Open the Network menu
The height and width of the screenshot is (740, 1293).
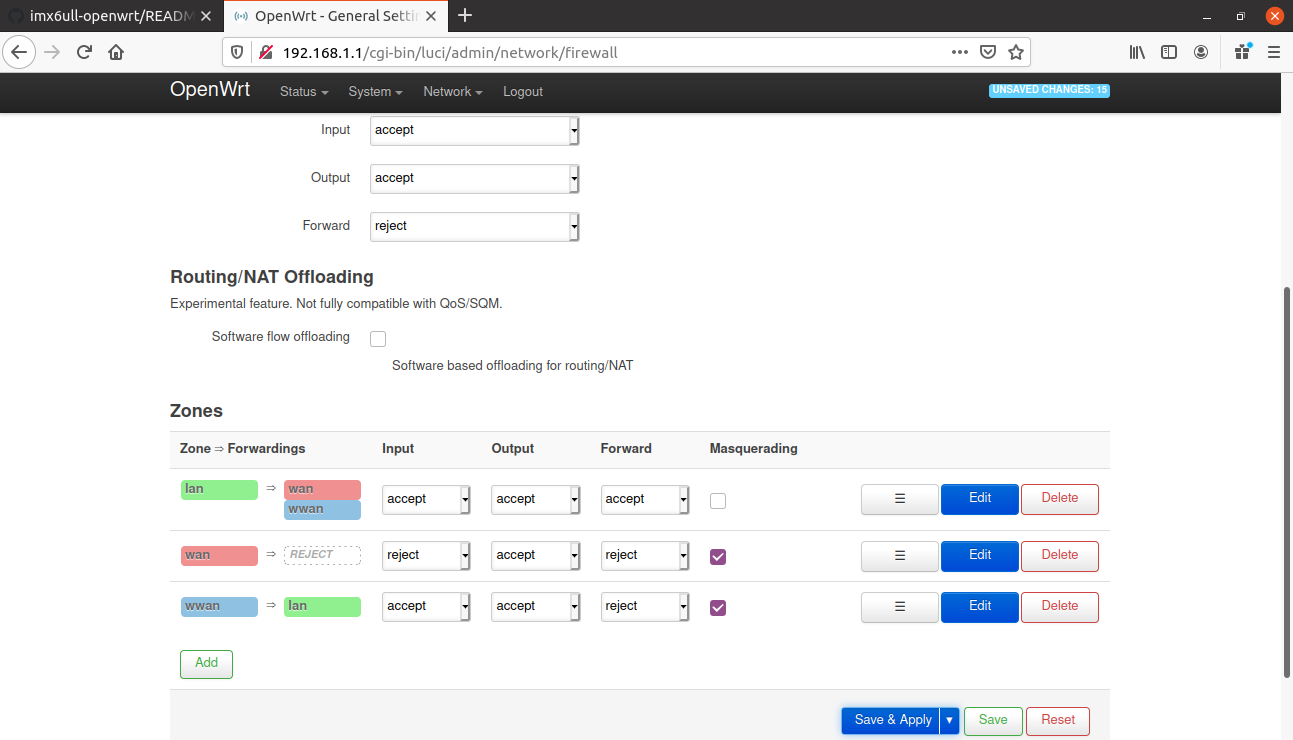(x=452, y=92)
